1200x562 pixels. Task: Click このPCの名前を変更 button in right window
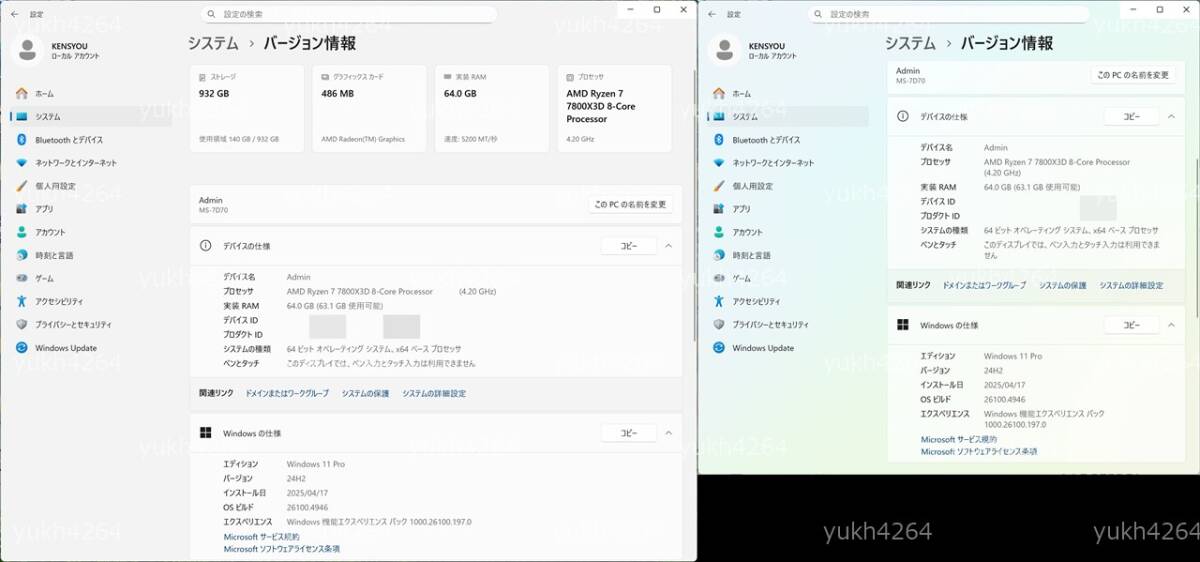(1132, 75)
